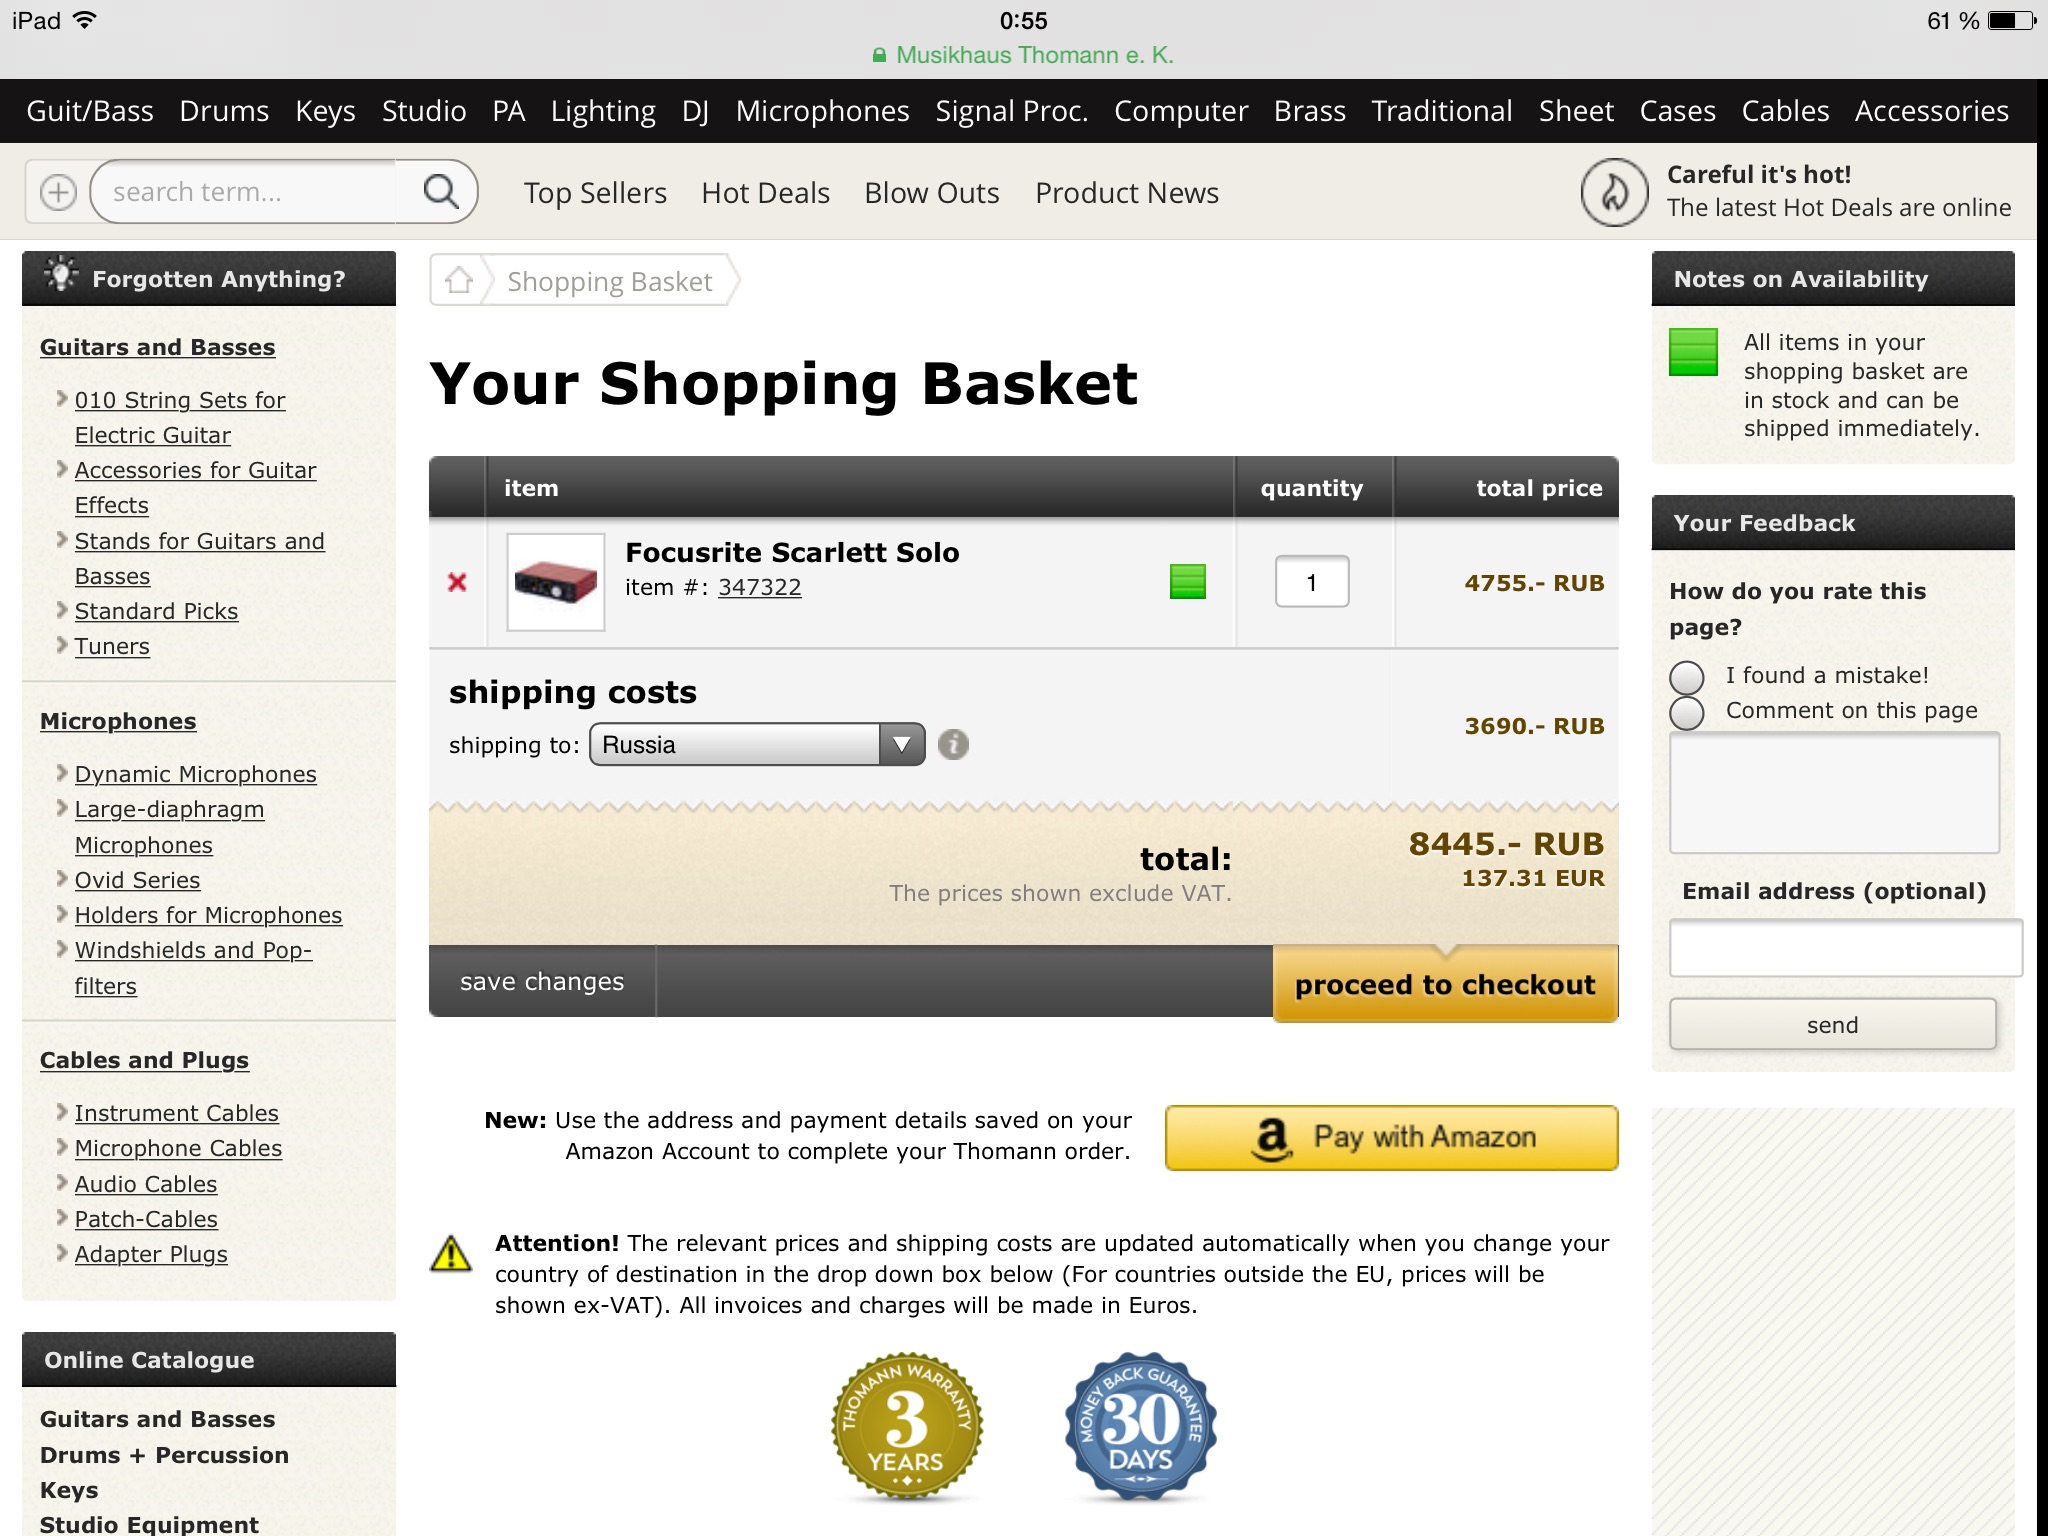Select 'I found a mistake!' radio button
This screenshot has width=2048, height=1536.
tap(1687, 677)
